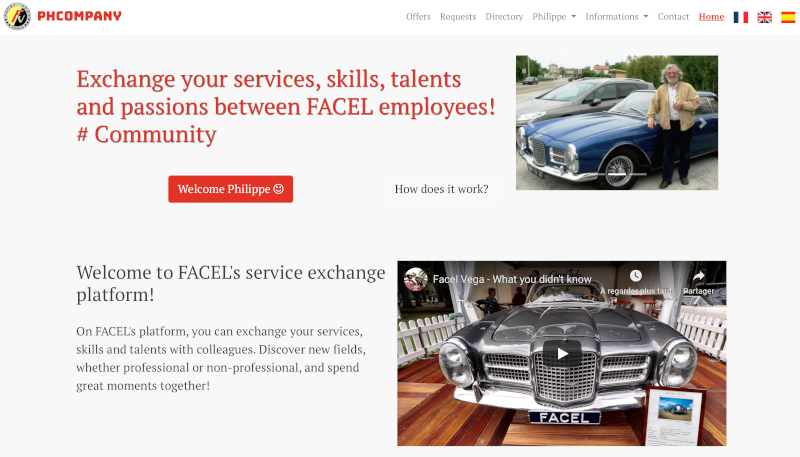Play the Facel Vega video
The image size is (800, 457).
click(562, 353)
